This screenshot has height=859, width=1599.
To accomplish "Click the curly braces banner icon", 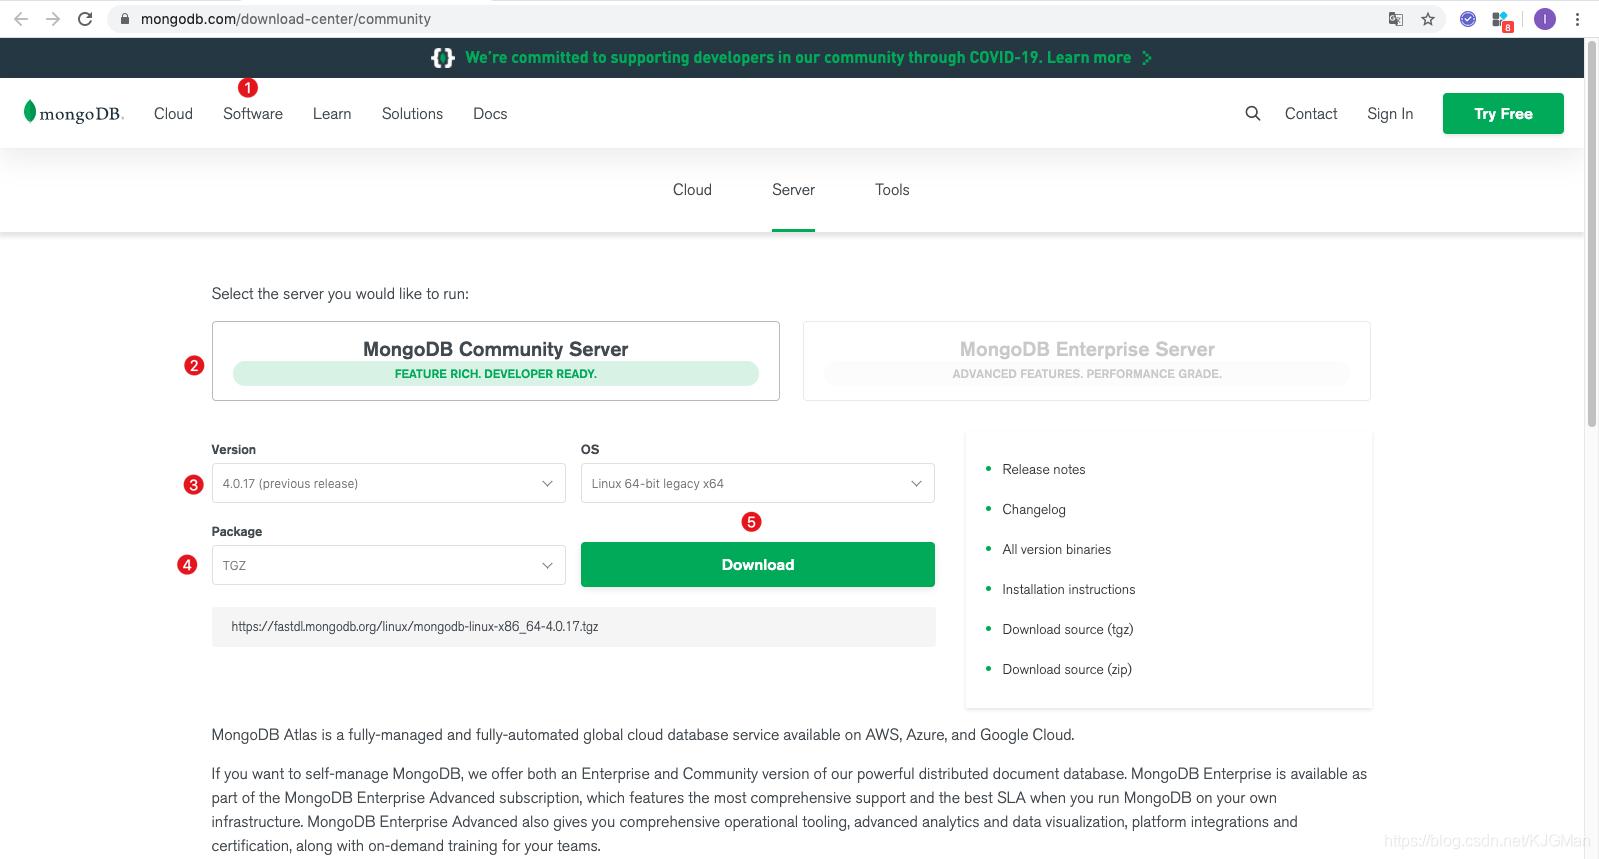I will [443, 58].
